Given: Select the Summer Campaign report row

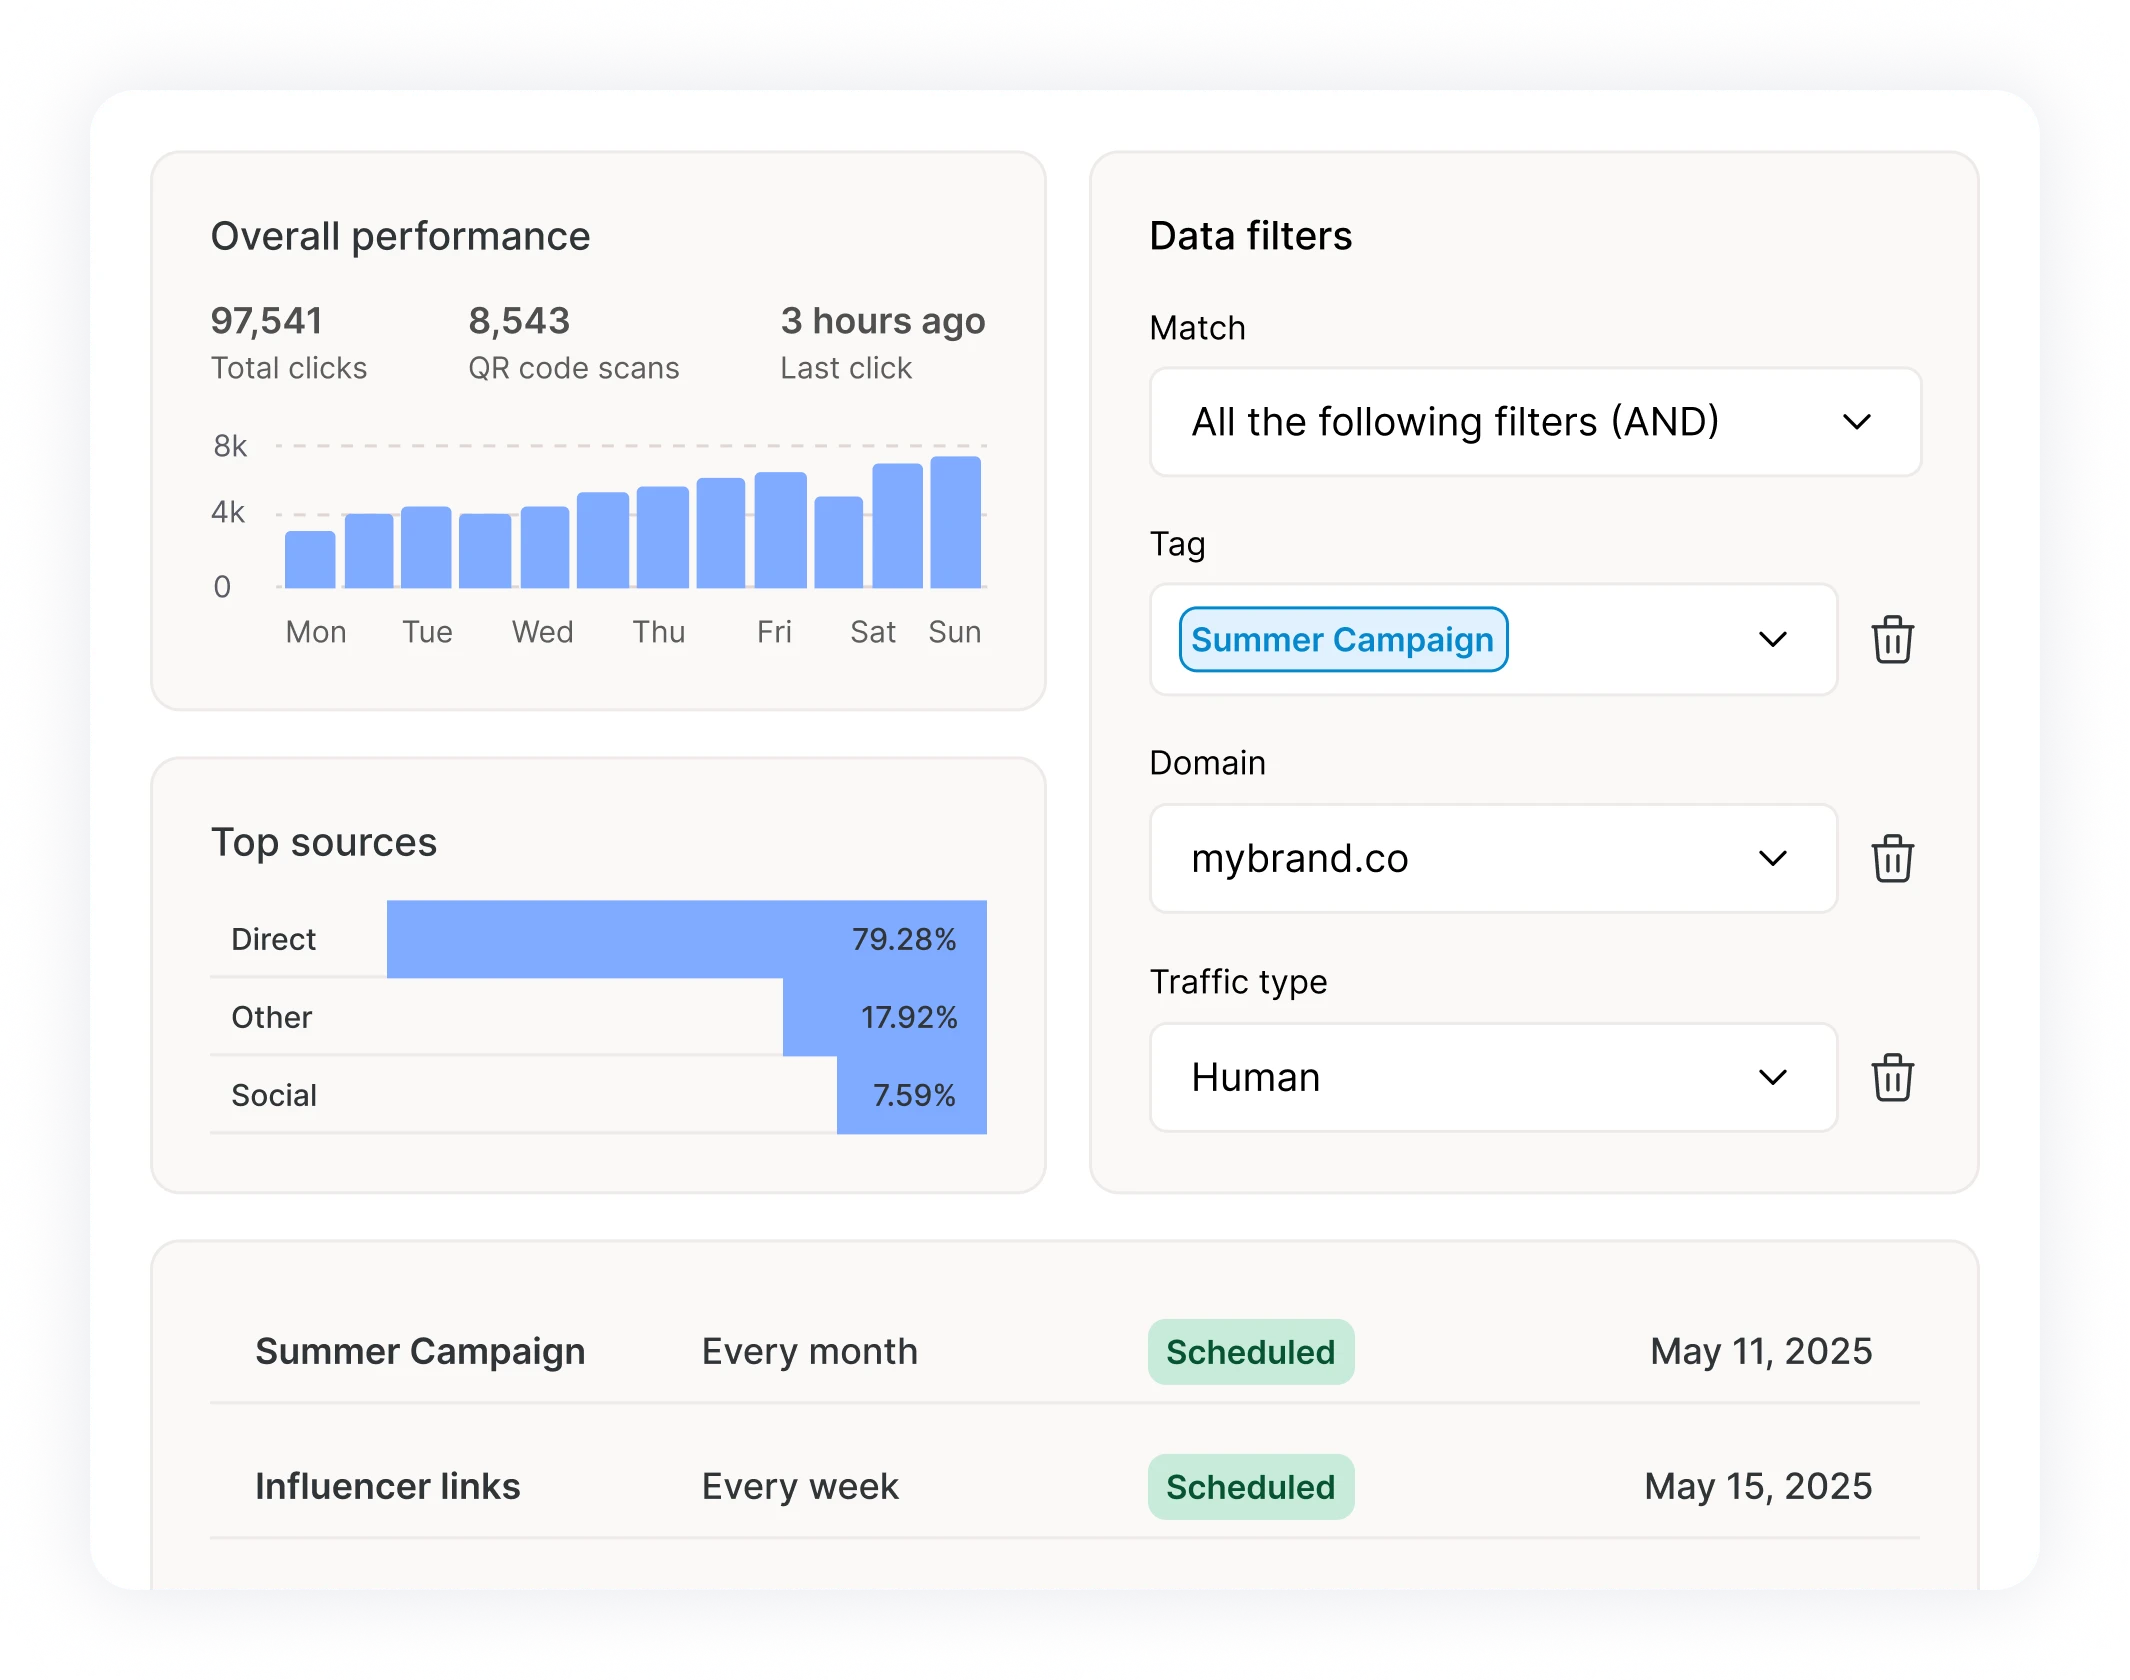Looking at the screenshot, I should pos(420,1351).
